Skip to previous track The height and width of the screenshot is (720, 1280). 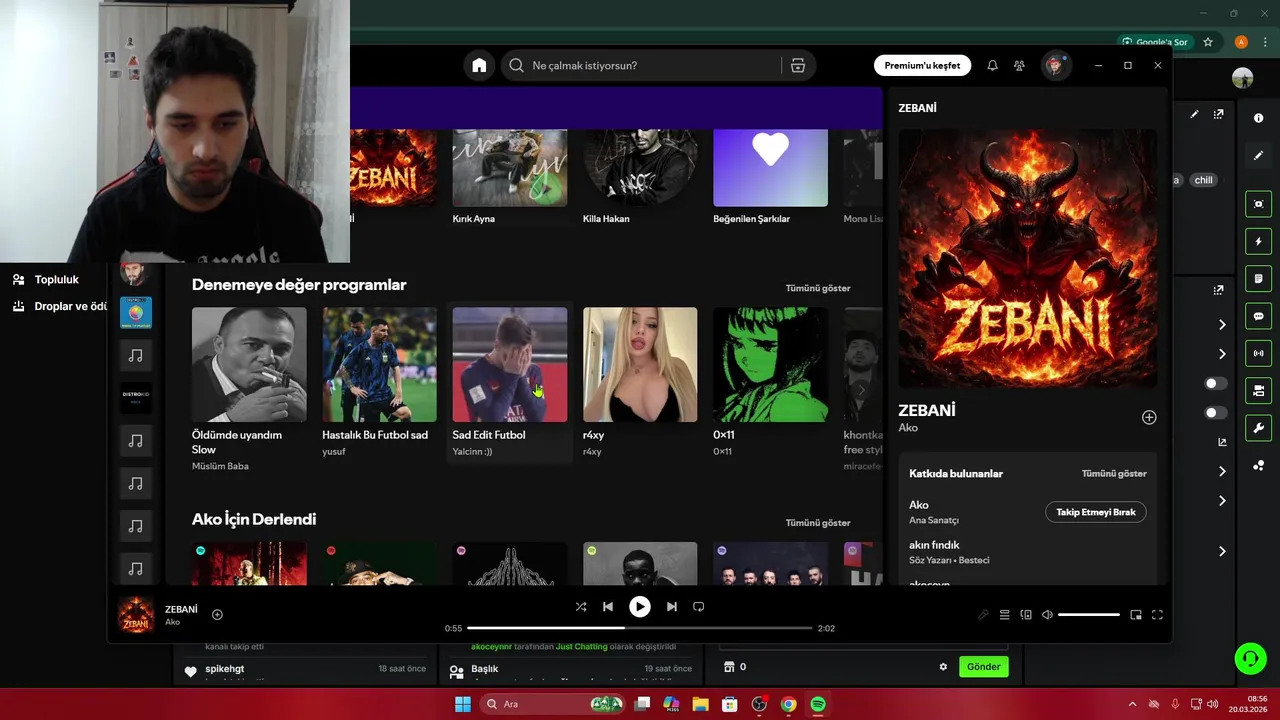coord(608,606)
